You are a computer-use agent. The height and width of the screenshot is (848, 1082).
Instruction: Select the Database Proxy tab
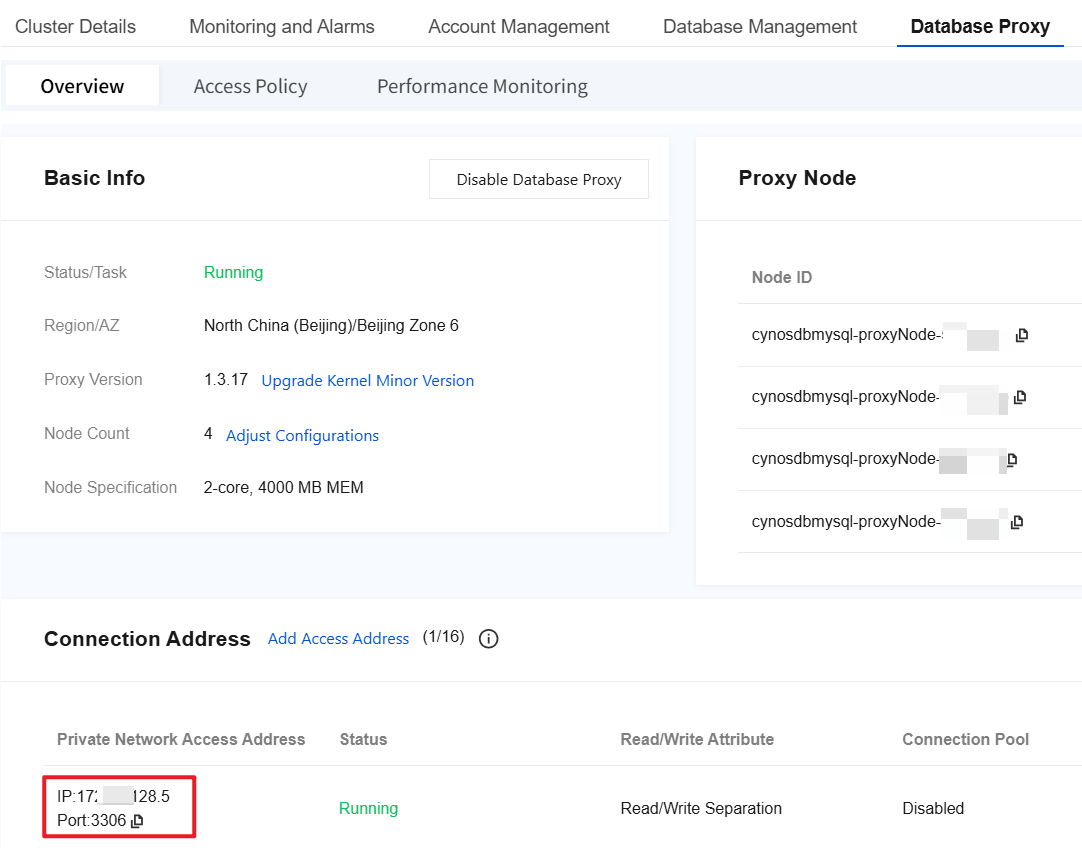(x=980, y=27)
